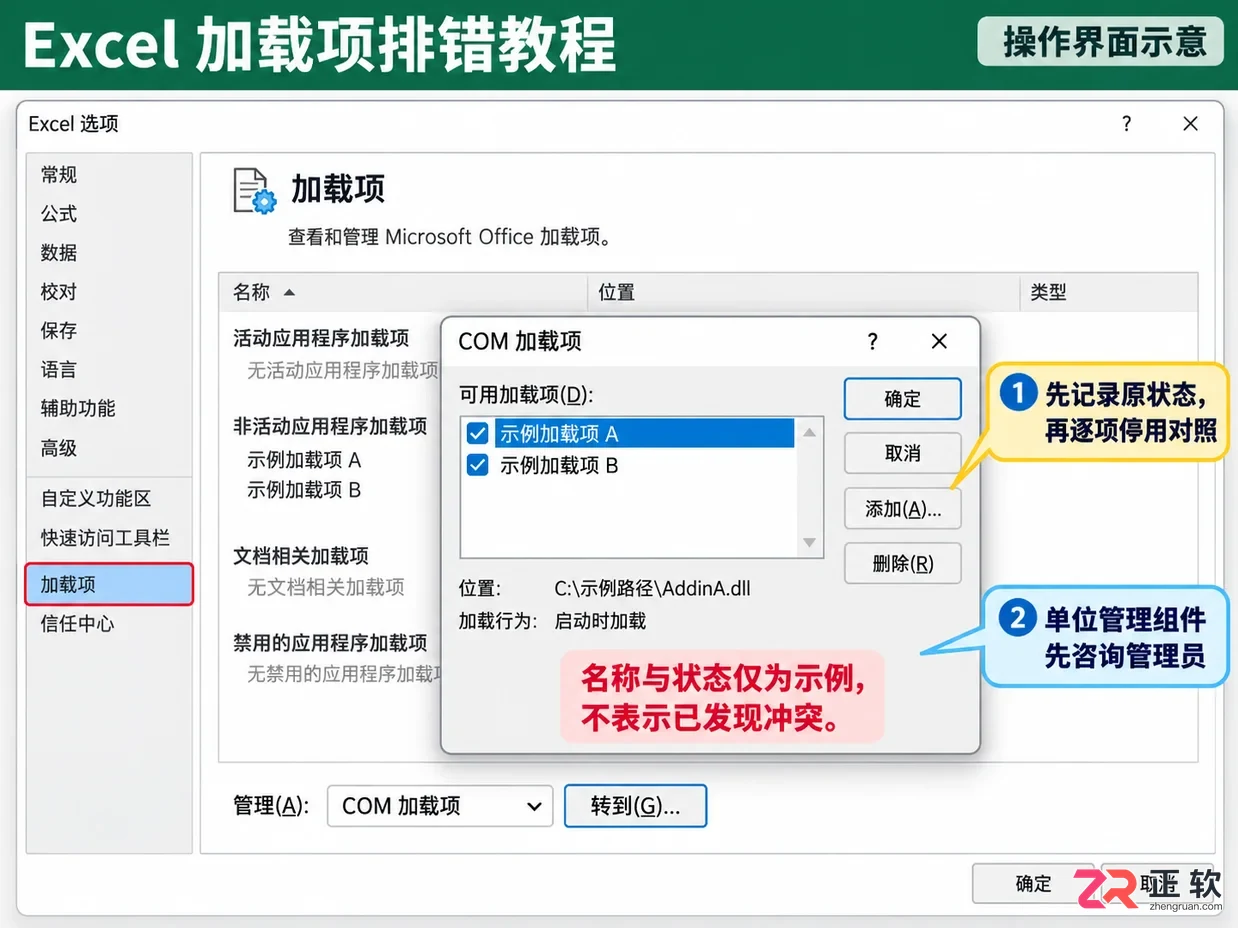Close the Excel 选项 window with X

pyautogui.click(x=1190, y=124)
